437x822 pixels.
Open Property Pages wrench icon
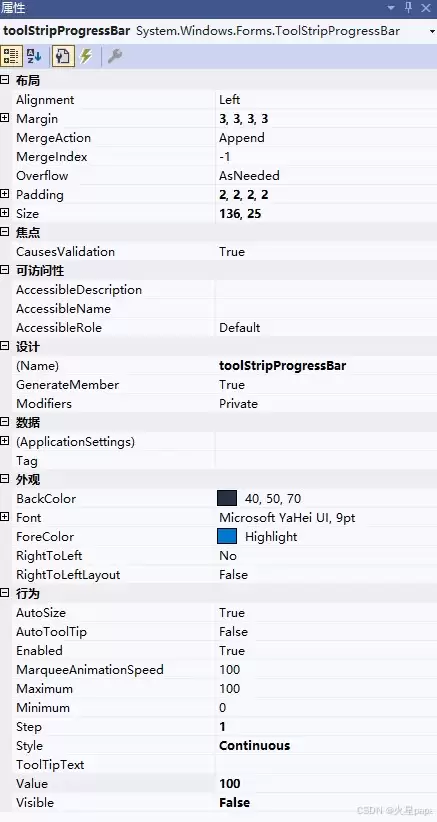coord(115,56)
